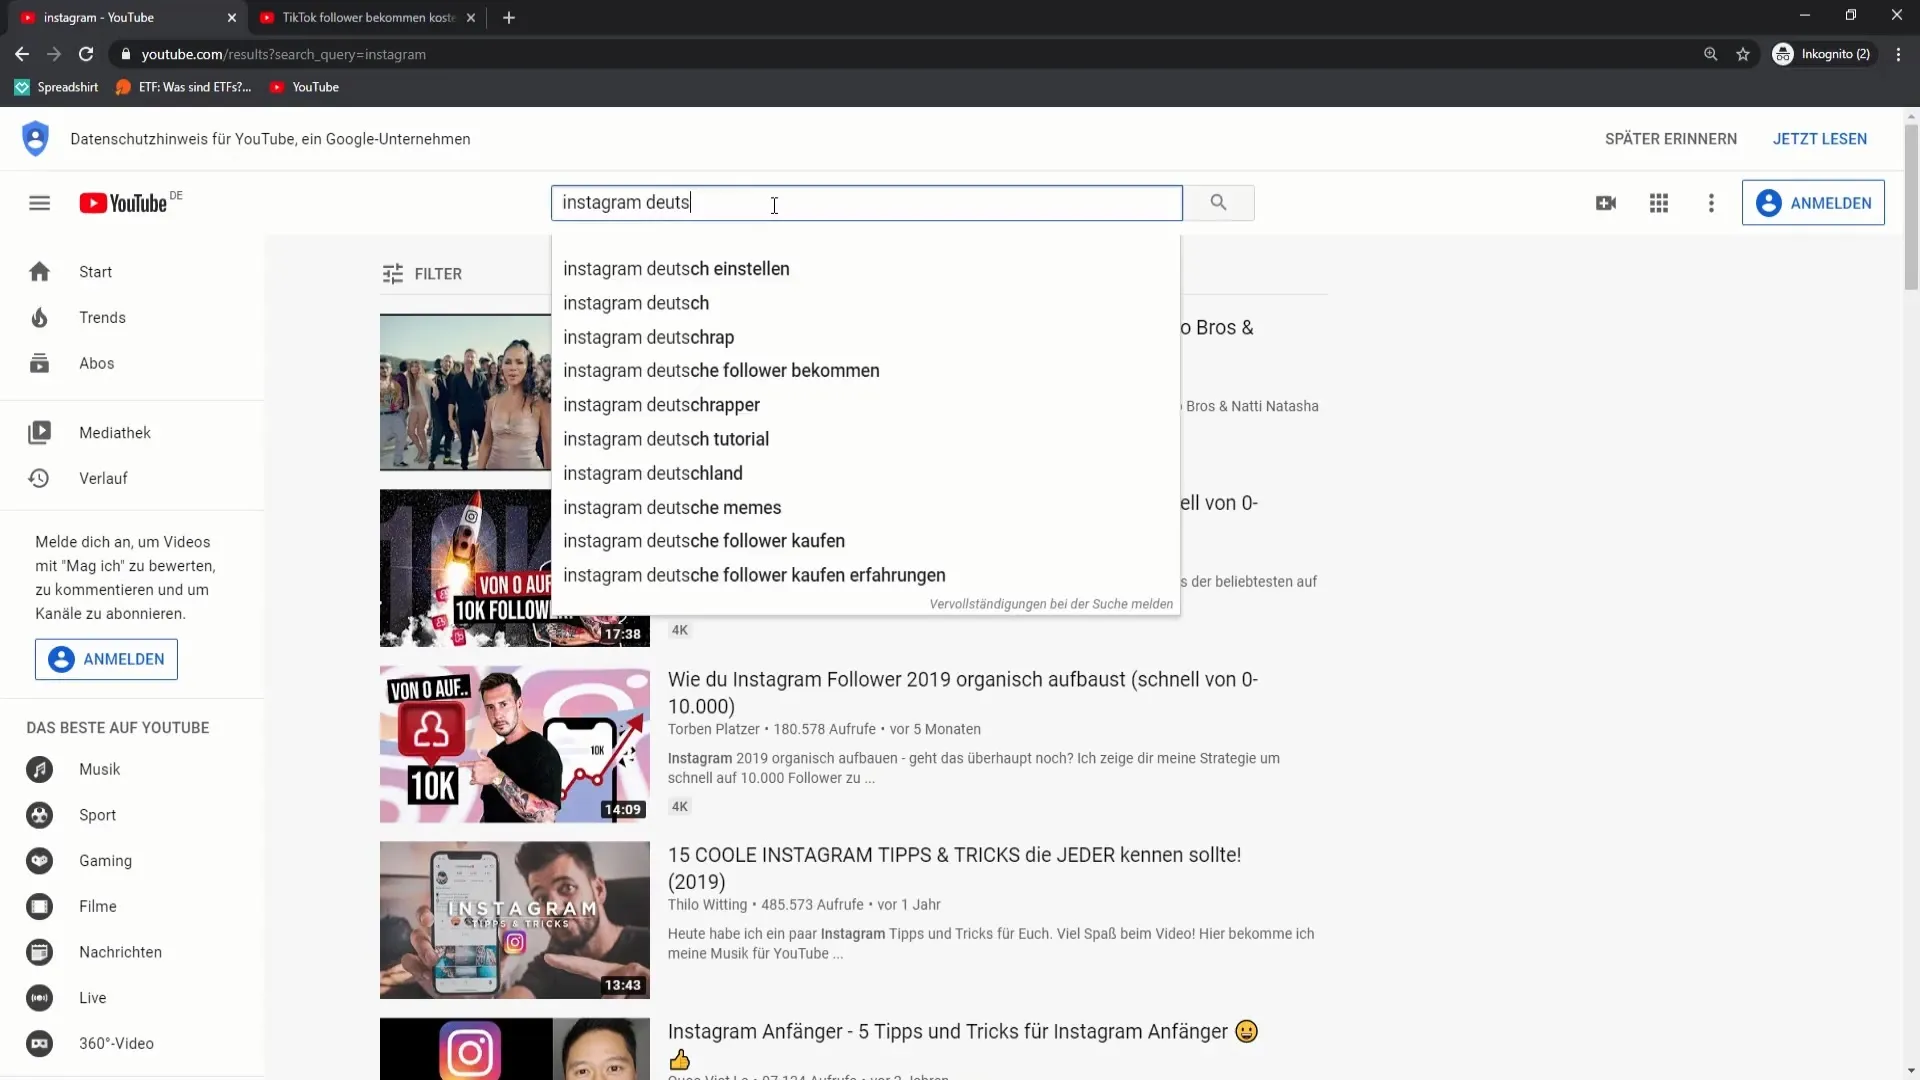The height and width of the screenshot is (1080, 1920).
Task: Select suggestion 'instagram deutschrapper'
Action: tap(866, 405)
